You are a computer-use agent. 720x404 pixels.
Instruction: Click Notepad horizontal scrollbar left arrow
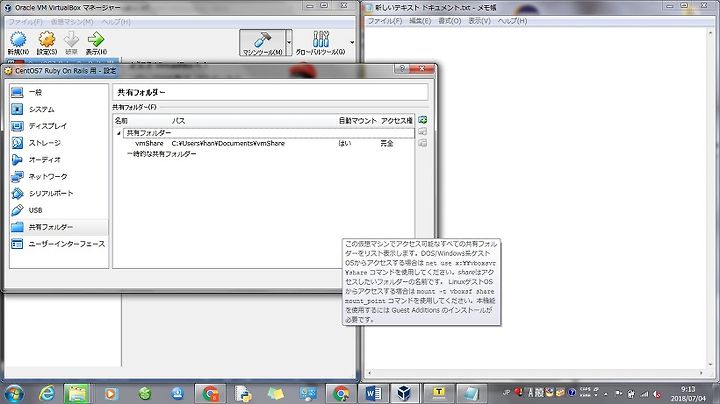pyautogui.click(x=370, y=373)
